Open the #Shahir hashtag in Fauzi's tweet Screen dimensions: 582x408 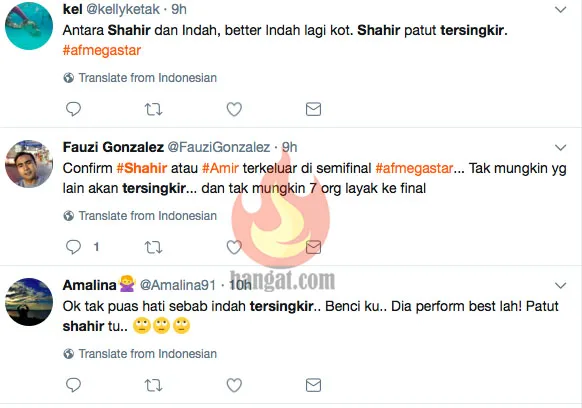click(141, 168)
